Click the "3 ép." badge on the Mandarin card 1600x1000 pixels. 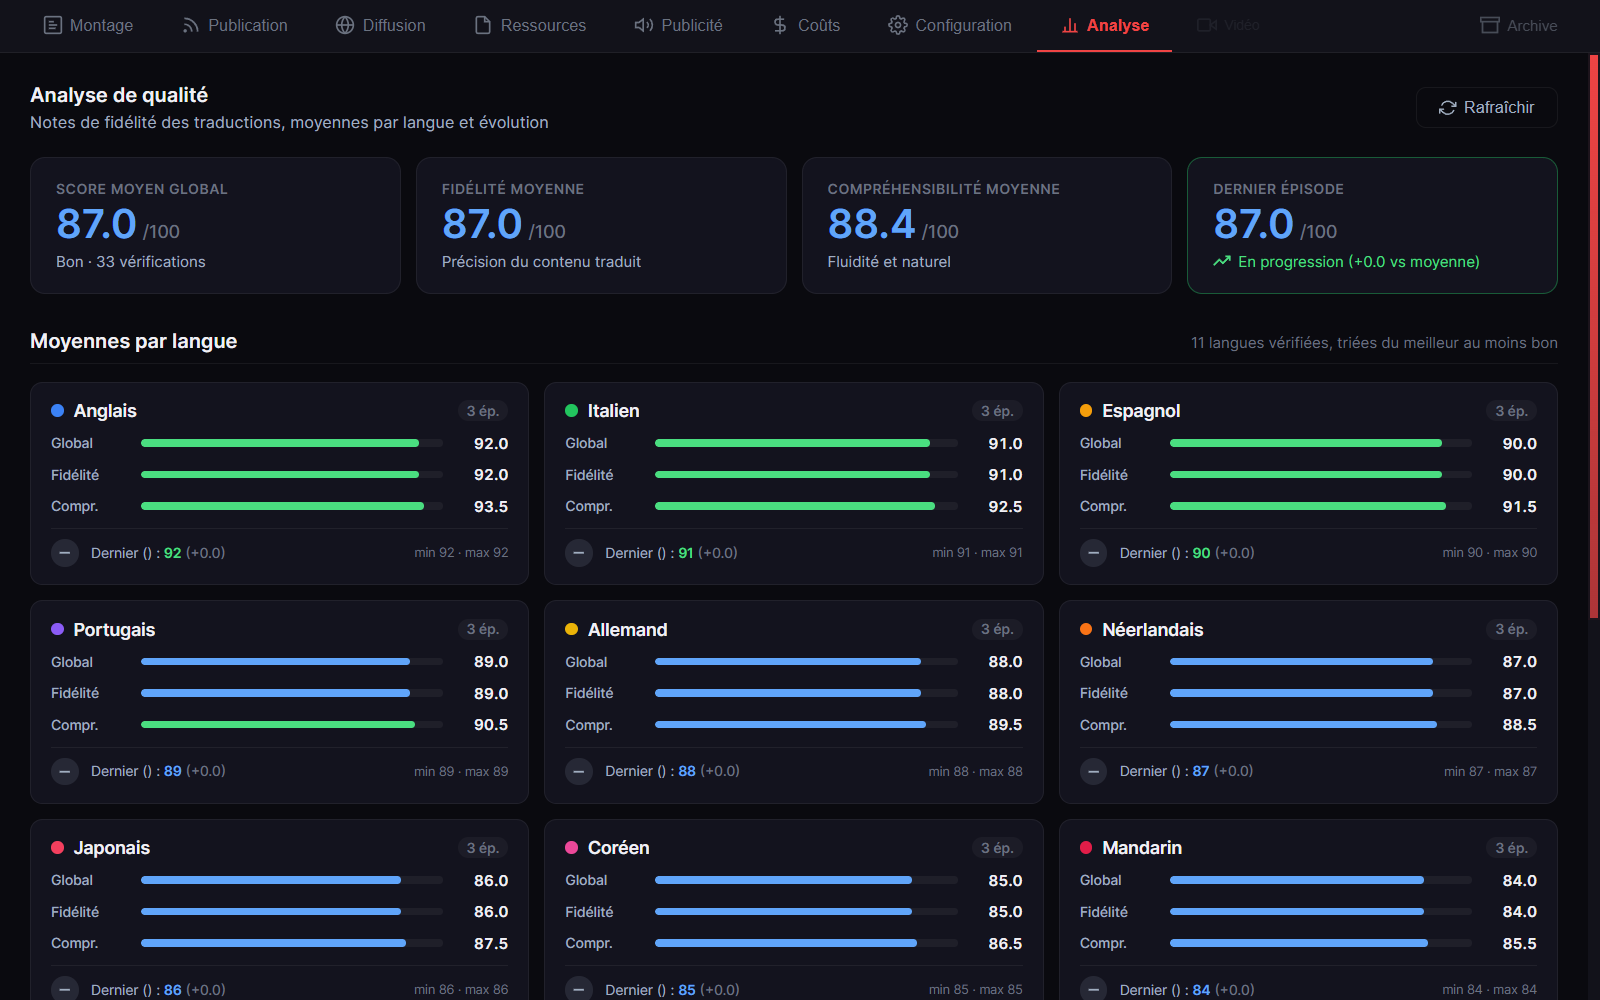[x=1512, y=848]
